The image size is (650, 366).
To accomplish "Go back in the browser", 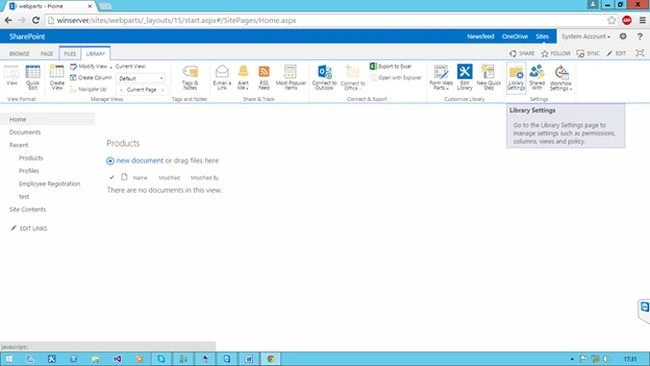I will pos(8,20).
